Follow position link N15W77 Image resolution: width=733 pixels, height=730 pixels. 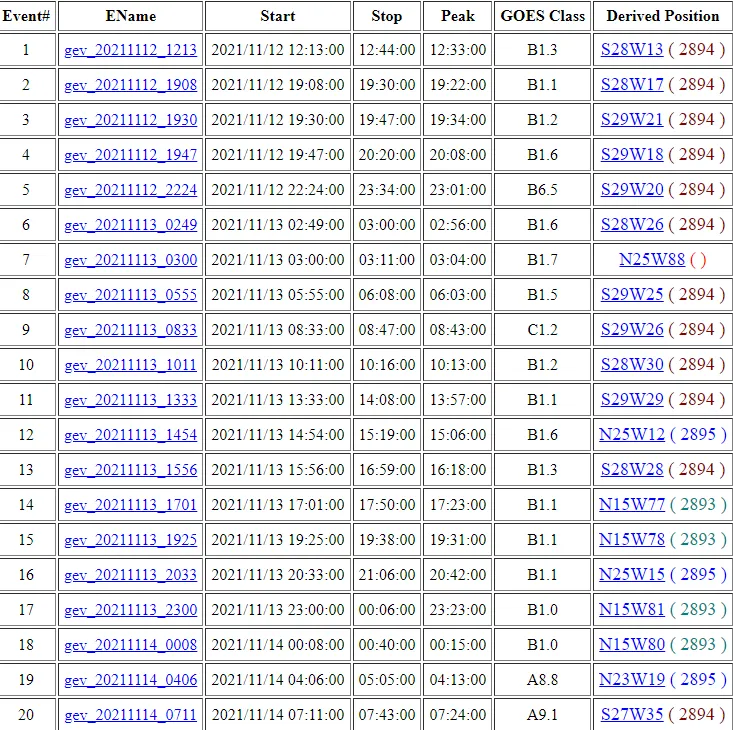[632, 505]
